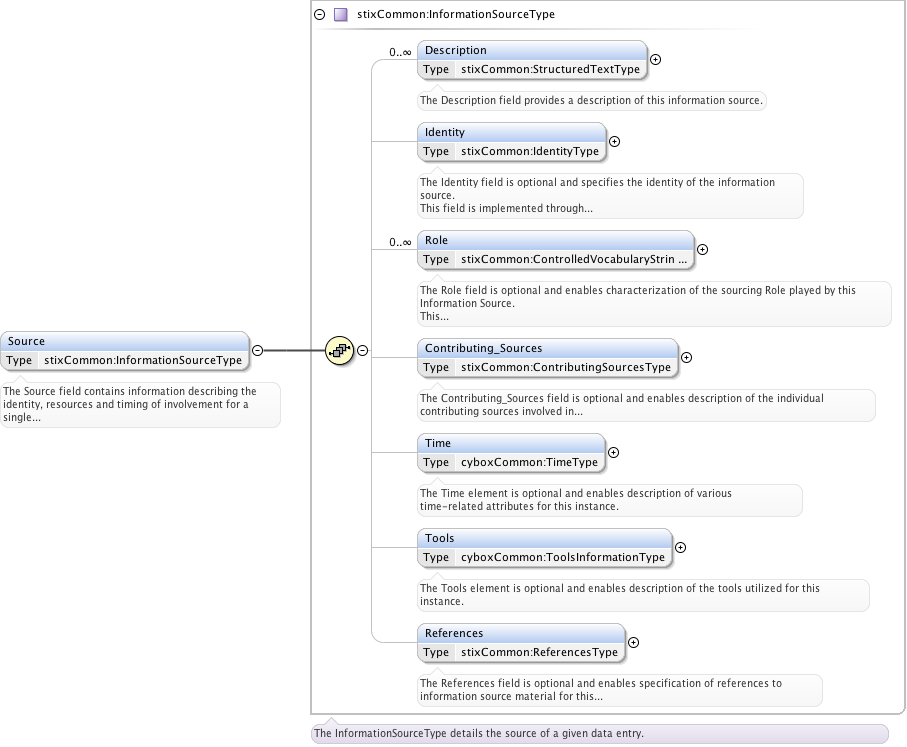Image resolution: width=907 pixels, height=747 pixels.
Task: Click the sequence compositor icon
Action: point(340,350)
